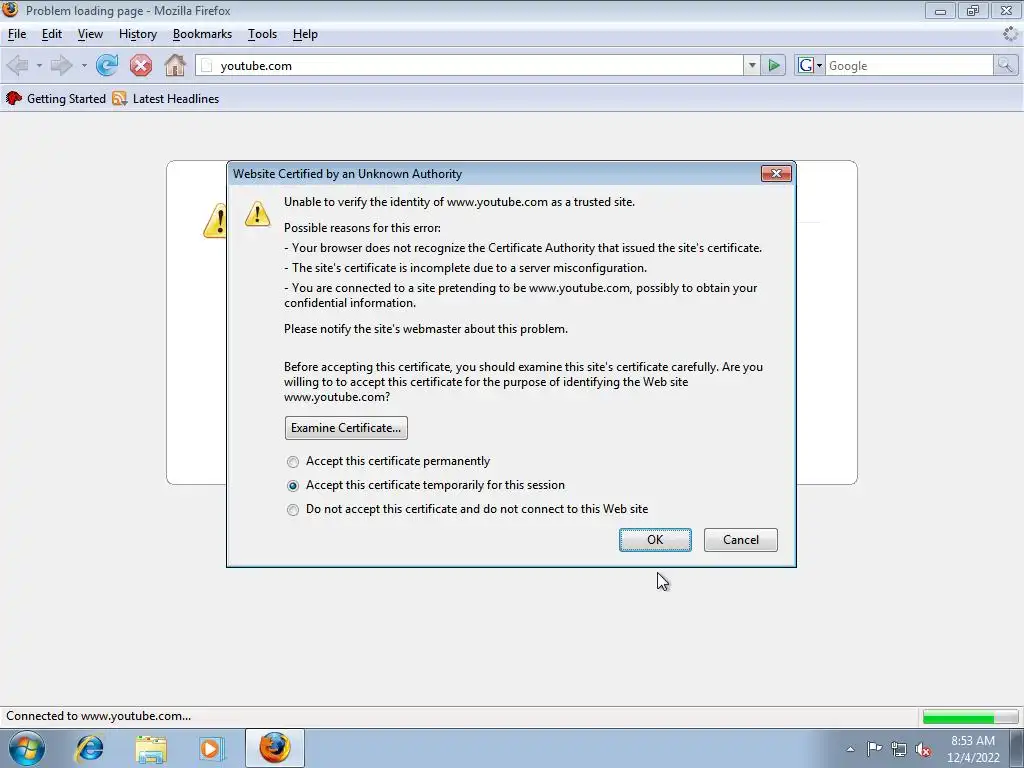Open the Bookmarks menu
This screenshot has width=1024, height=768.
pos(202,34)
